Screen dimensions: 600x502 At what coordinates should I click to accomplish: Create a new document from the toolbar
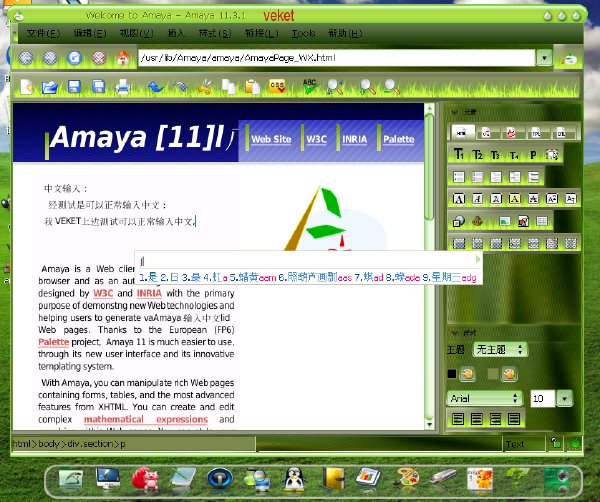pyautogui.click(x=27, y=87)
